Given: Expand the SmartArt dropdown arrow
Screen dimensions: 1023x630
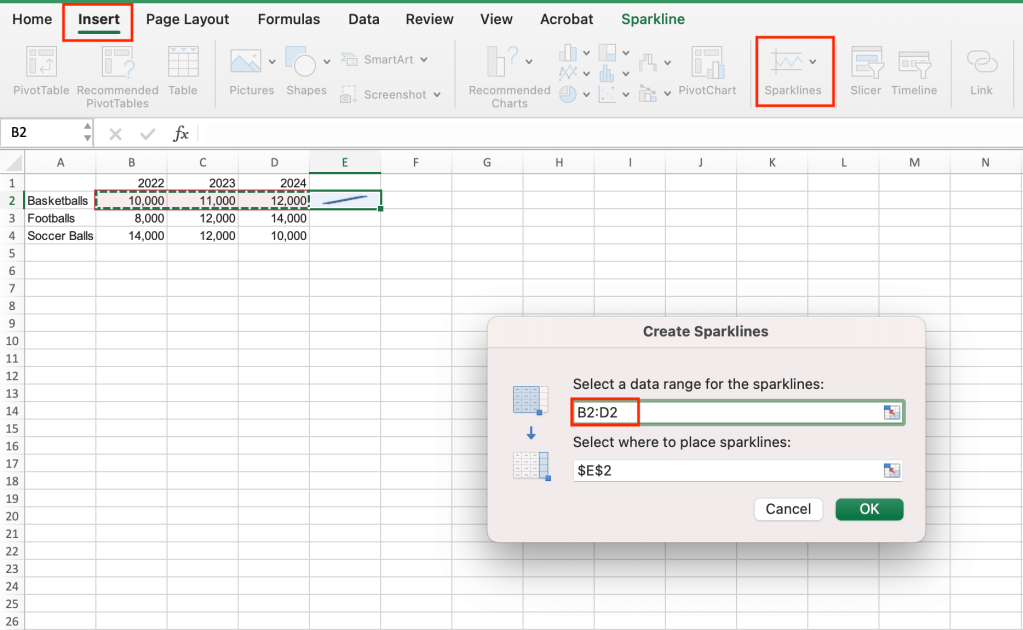Looking at the screenshot, I should click(424, 59).
